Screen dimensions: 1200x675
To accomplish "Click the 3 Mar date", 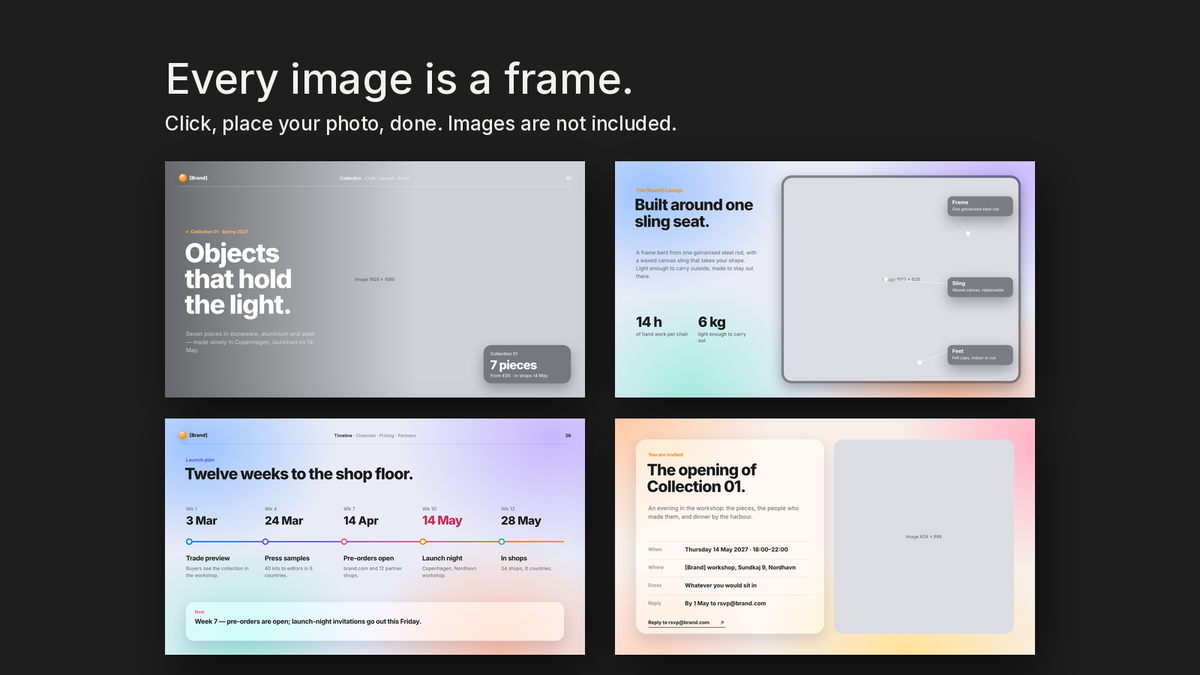I will point(201,520).
